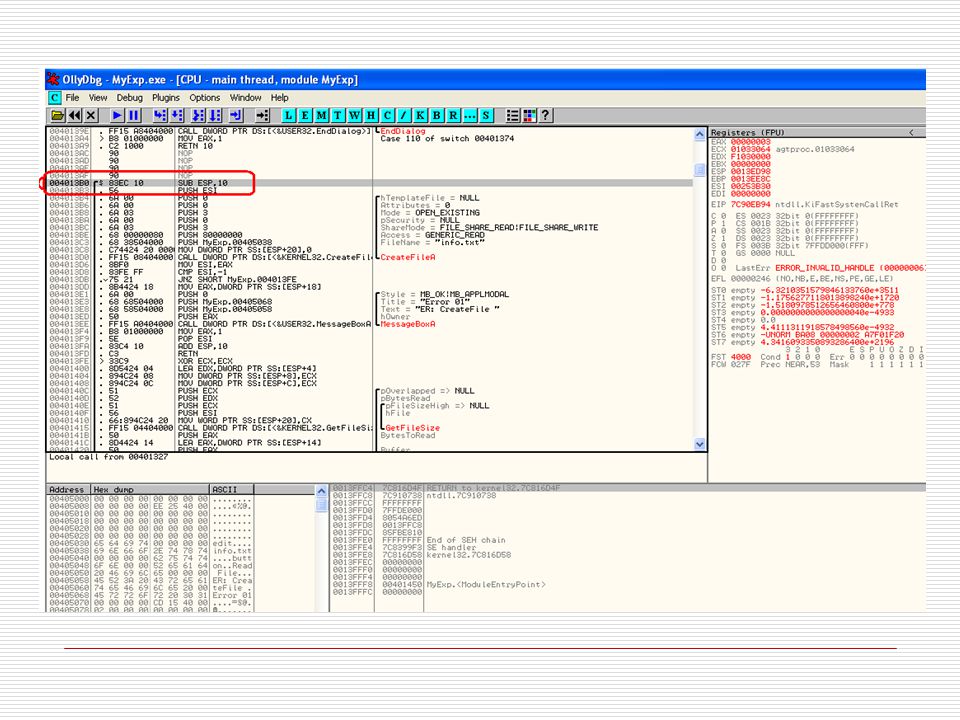Select the EIP register value 7C90EB94
Viewport: 960px width, 720px height.
point(751,204)
